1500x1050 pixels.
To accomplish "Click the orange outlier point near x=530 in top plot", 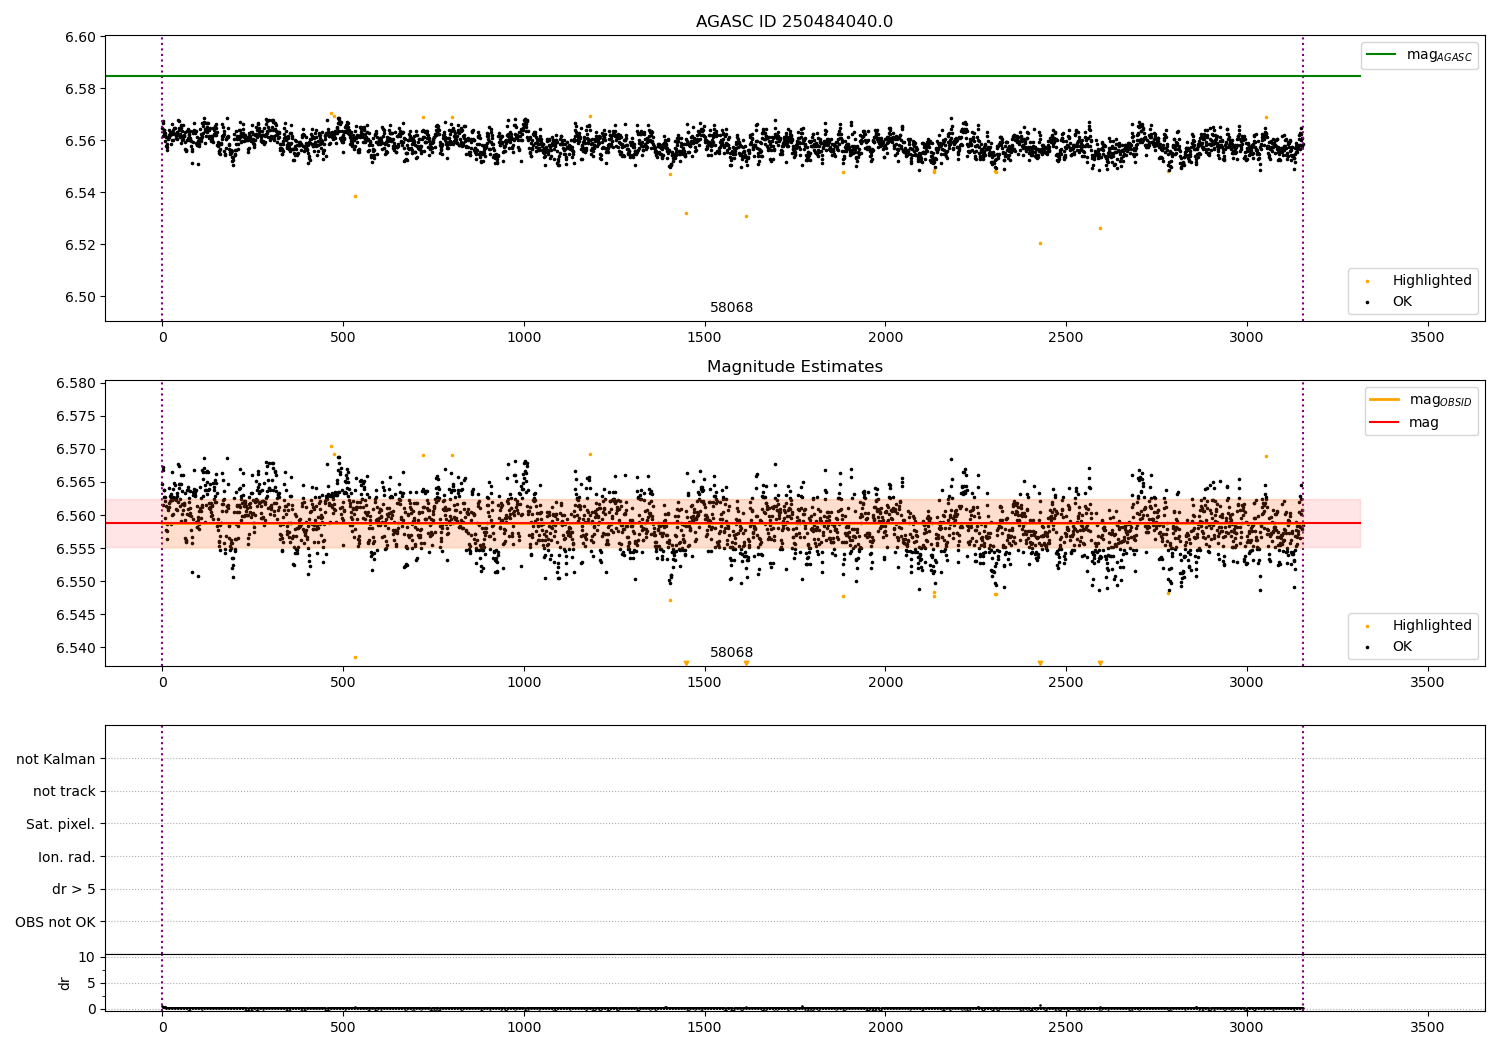I will tap(355, 196).
